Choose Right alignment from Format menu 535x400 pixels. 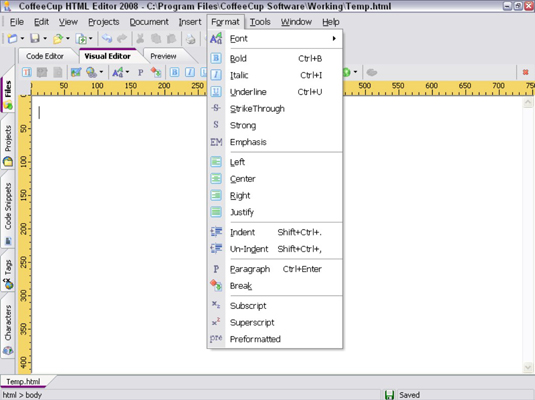[275, 196]
